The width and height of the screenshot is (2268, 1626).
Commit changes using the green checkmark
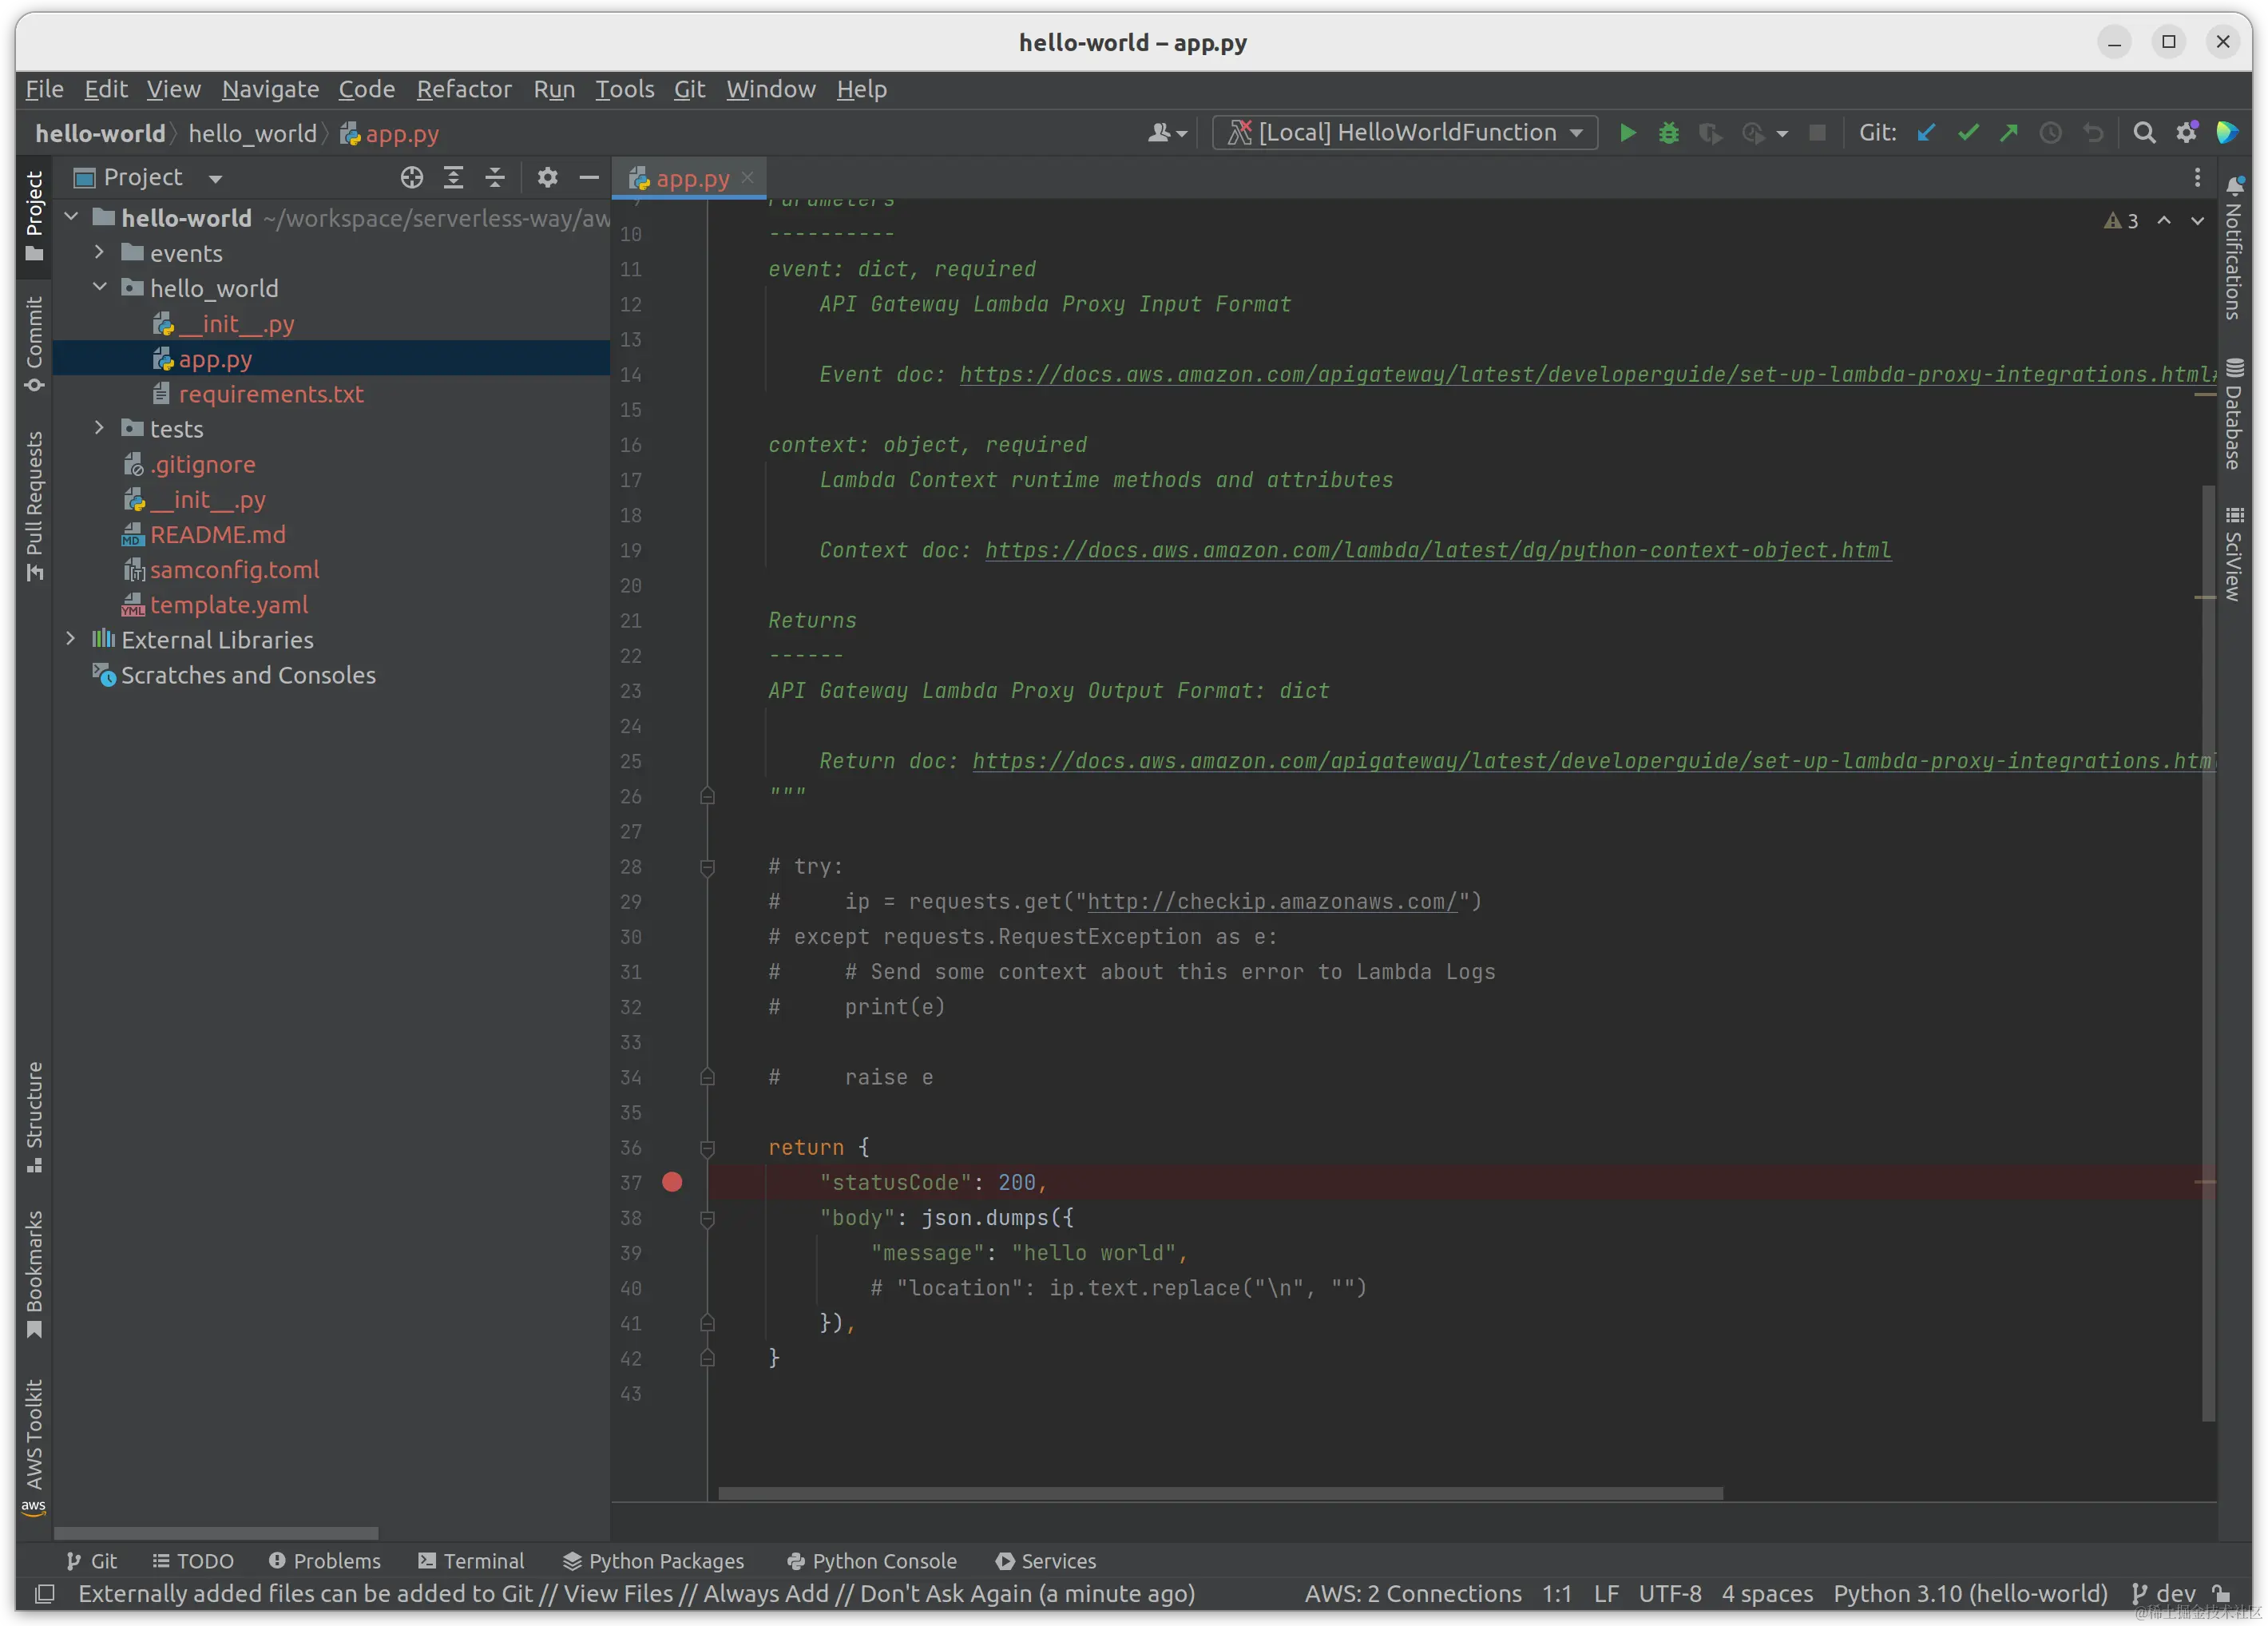(x=1968, y=133)
